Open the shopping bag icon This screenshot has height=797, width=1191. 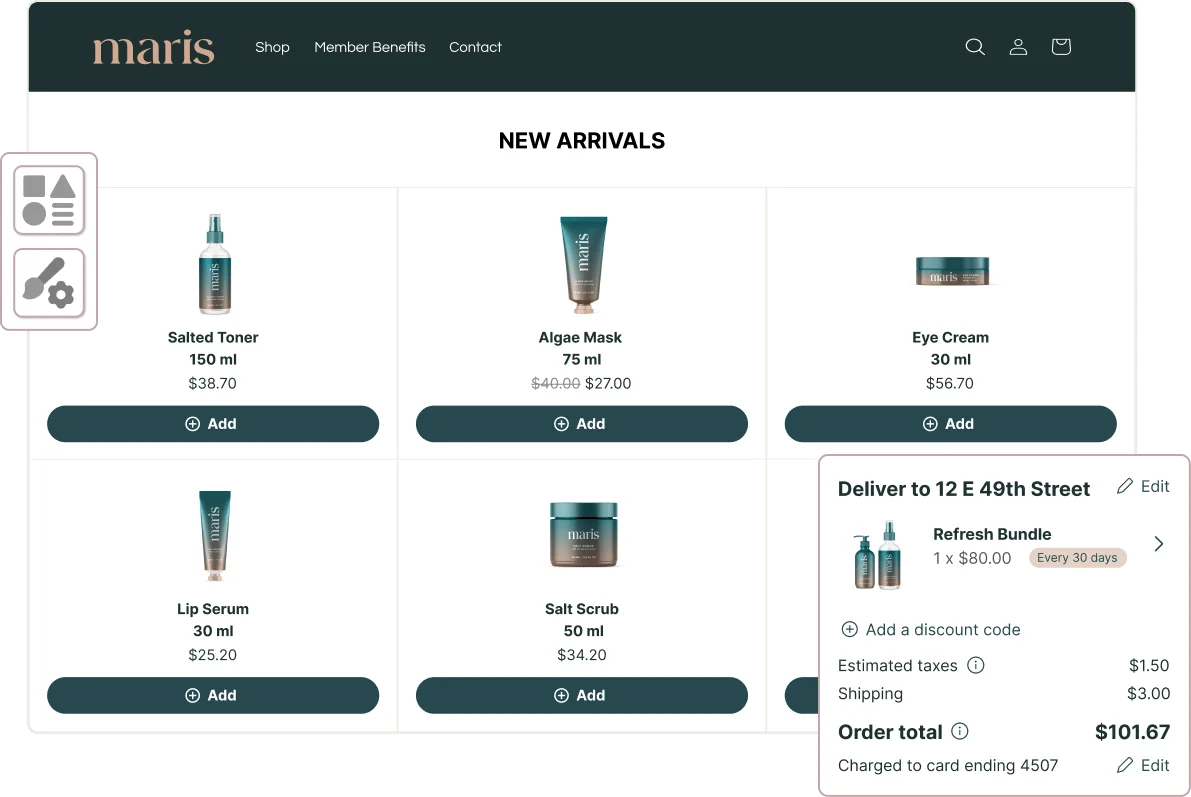tap(1061, 46)
